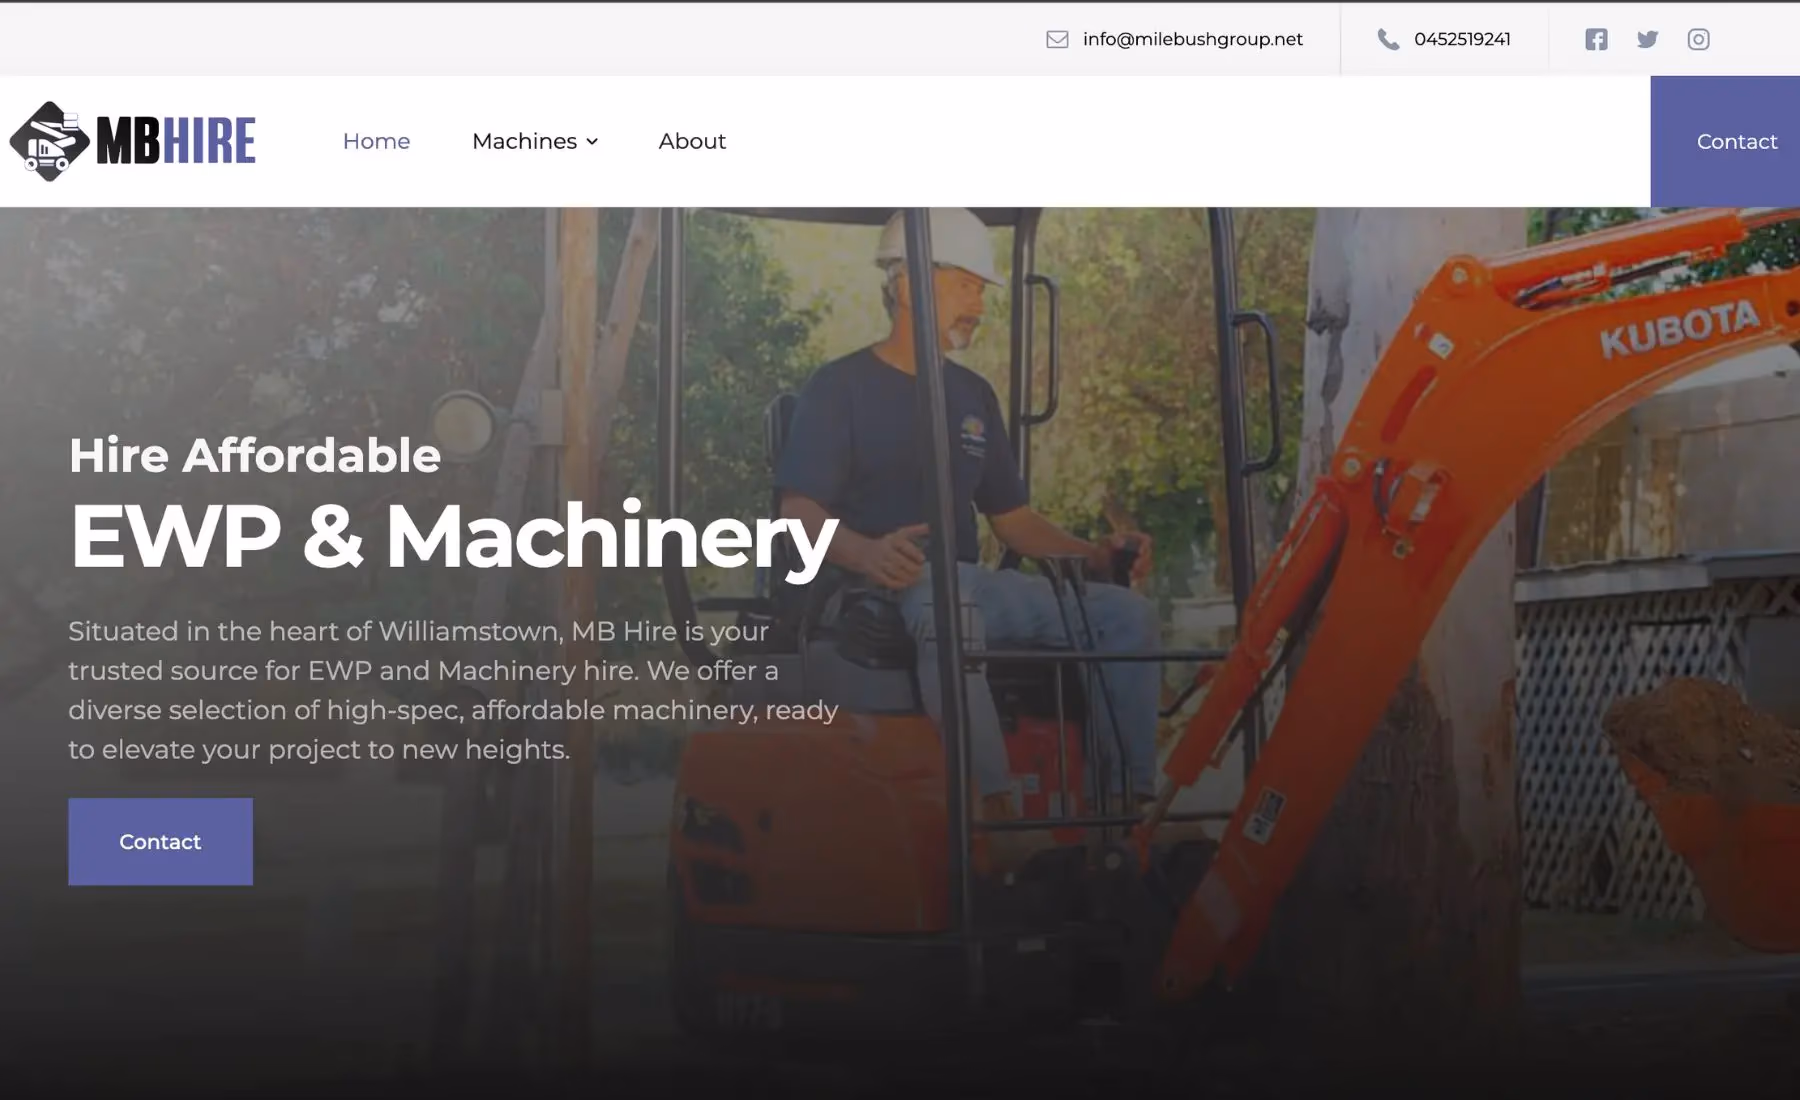This screenshot has height=1100, width=1800.
Task: Open the Instagram social icon
Action: click(x=1698, y=39)
